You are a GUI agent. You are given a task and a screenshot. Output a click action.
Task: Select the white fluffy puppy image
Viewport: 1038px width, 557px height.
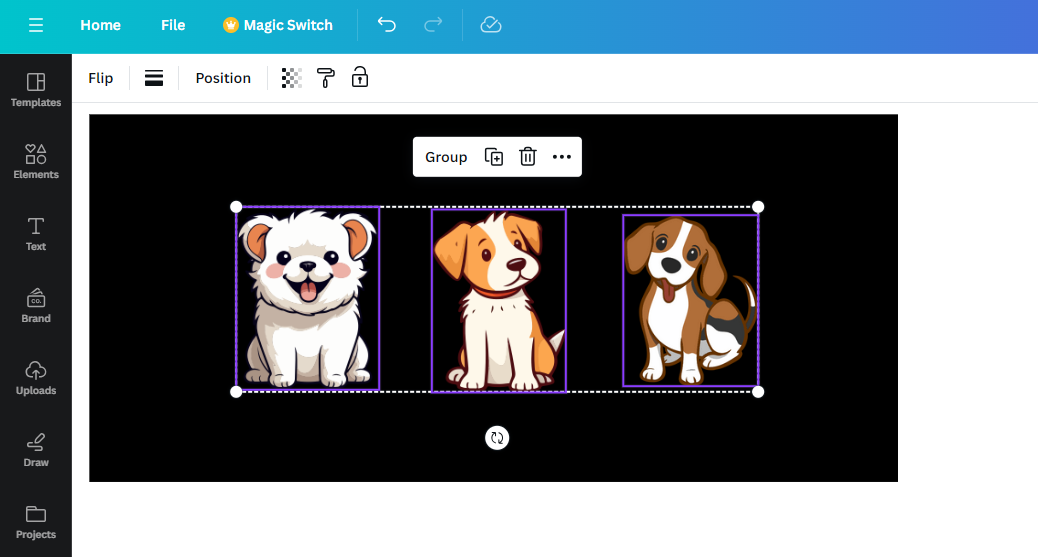pos(308,298)
